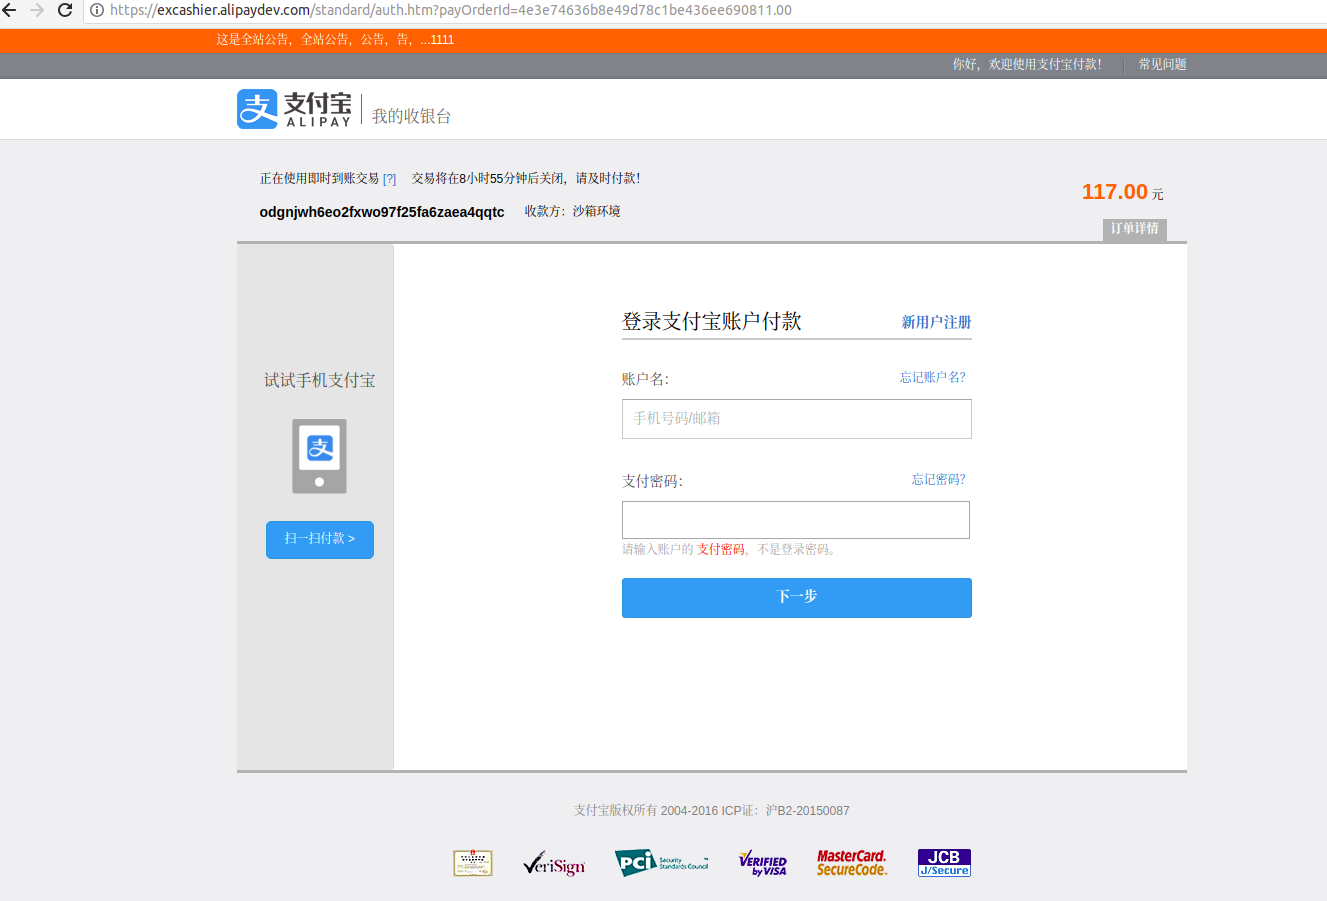1327x901 pixels.
Task: Click the 账户名 input field
Action: [796, 419]
